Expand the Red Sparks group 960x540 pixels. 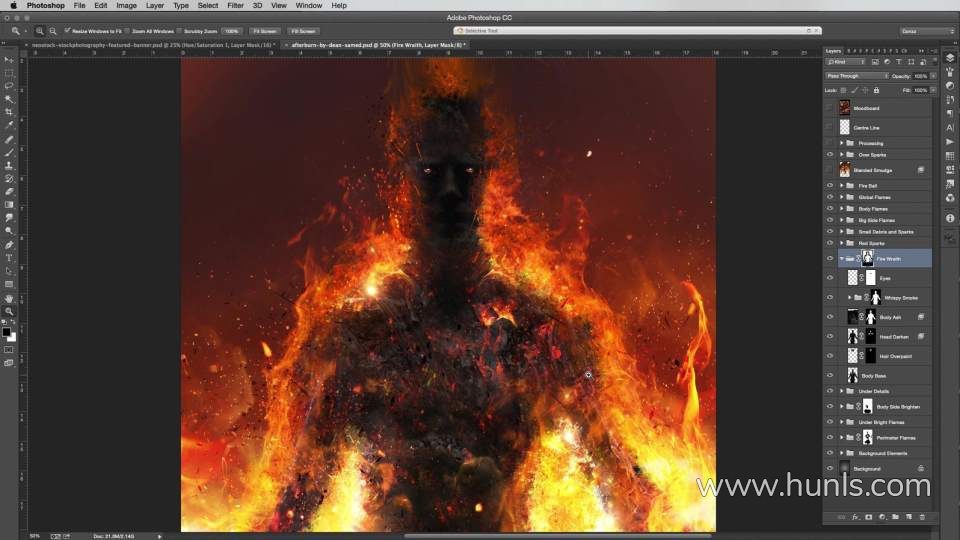pyautogui.click(x=842, y=243)
